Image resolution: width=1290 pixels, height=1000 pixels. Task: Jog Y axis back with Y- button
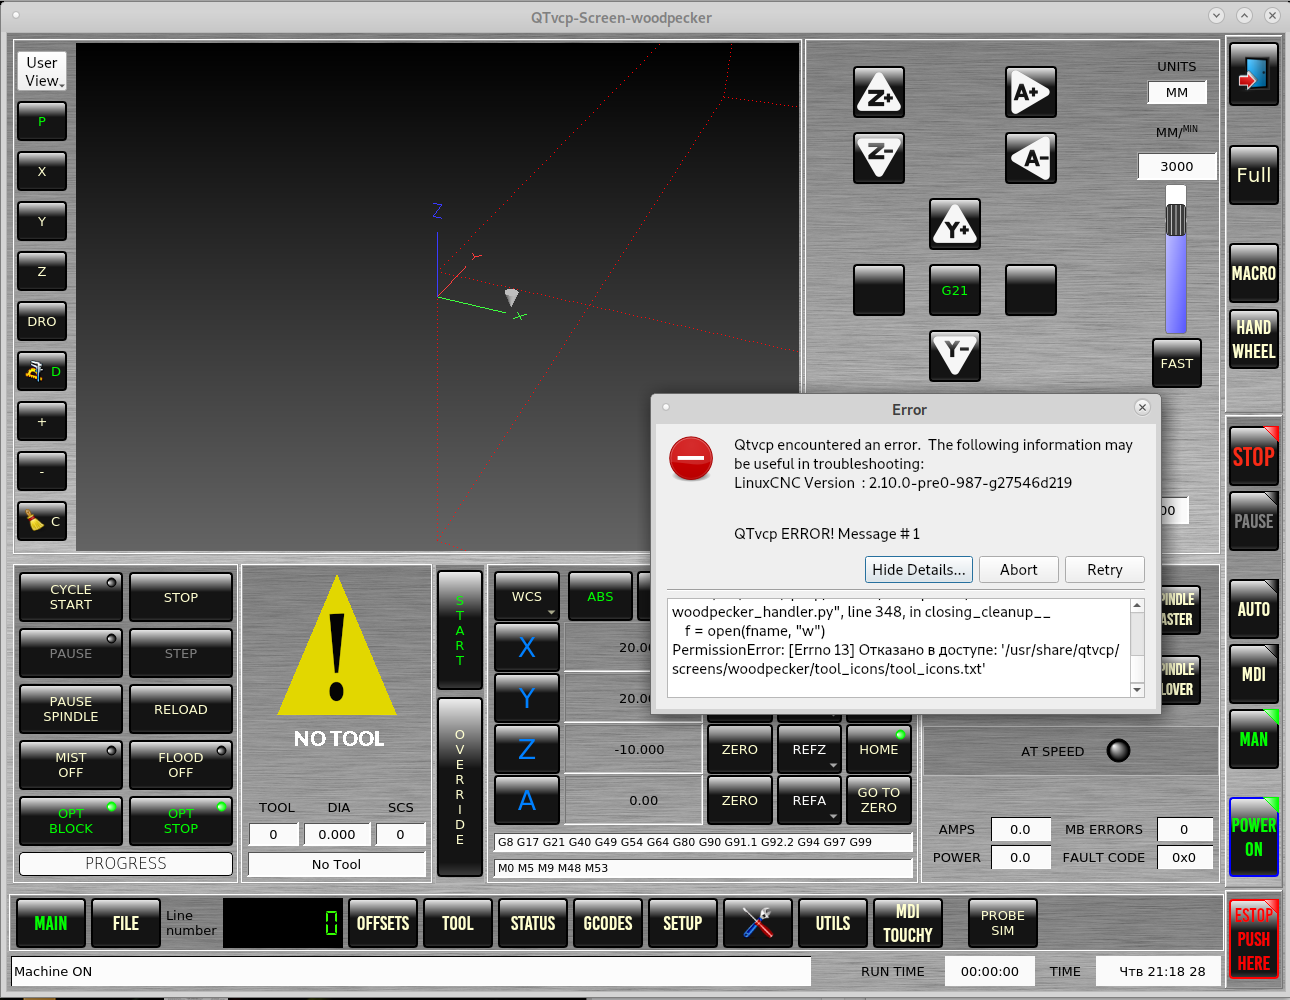point(955,356)
